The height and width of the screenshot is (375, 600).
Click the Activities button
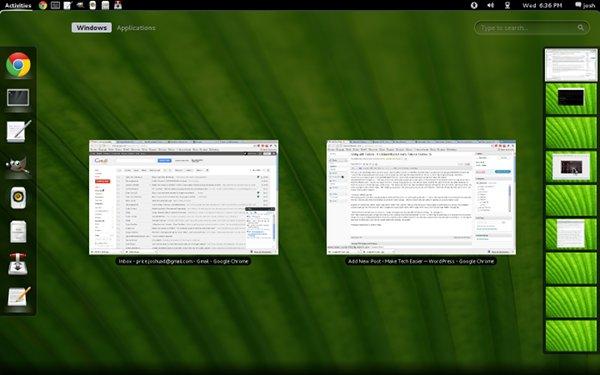coord(18,5)
